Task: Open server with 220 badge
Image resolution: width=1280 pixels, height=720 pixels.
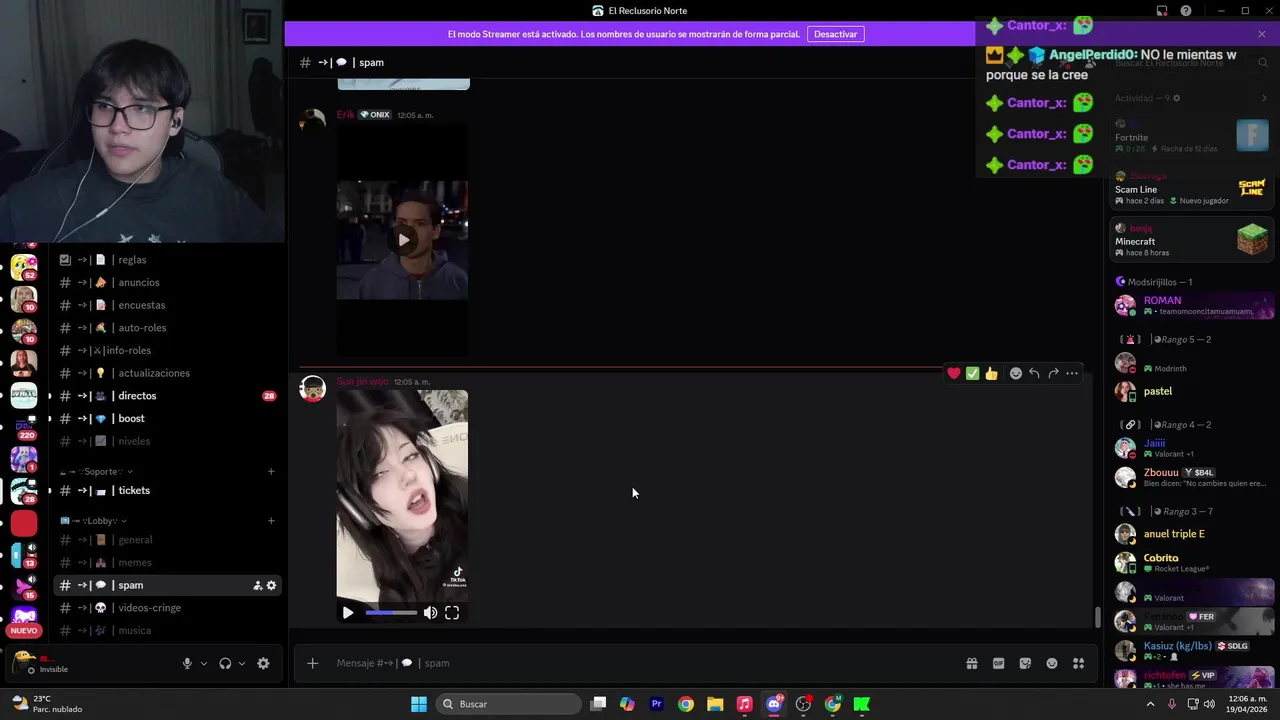Action: [x=24, y=427]
